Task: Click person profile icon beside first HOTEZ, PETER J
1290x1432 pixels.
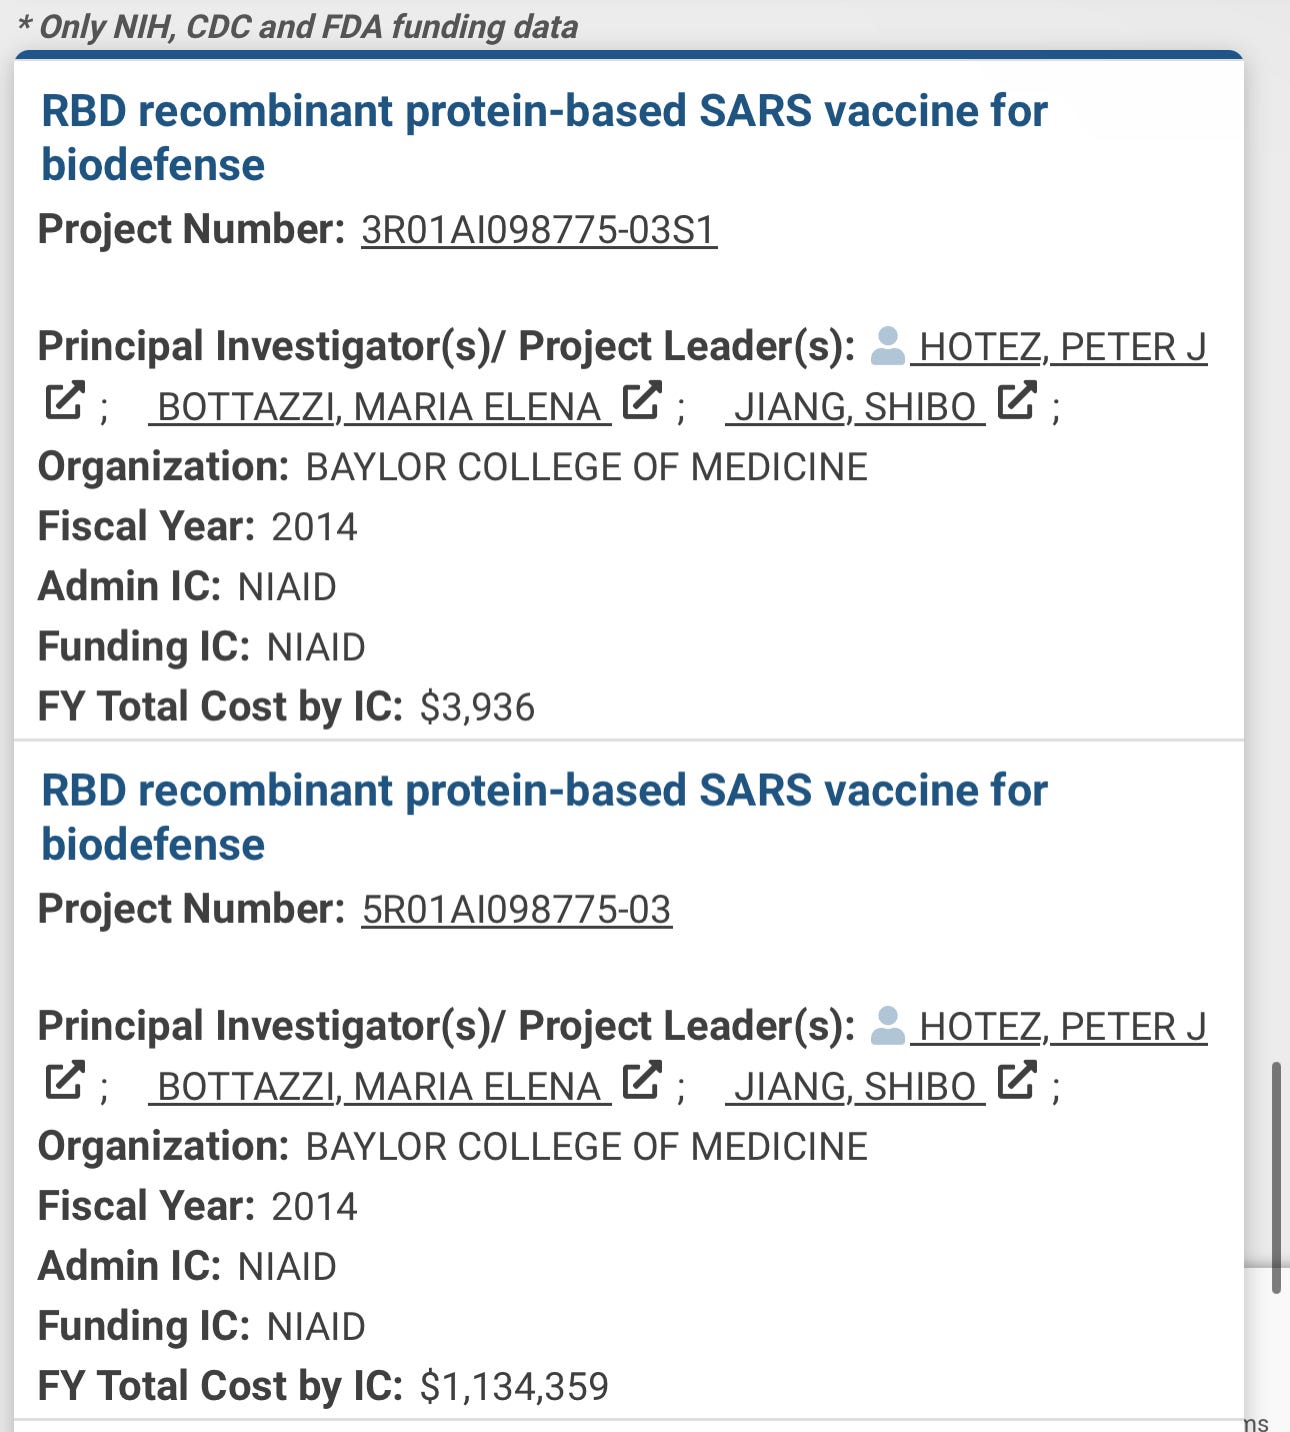Action: pyautogui.click(x=888, y=346)
